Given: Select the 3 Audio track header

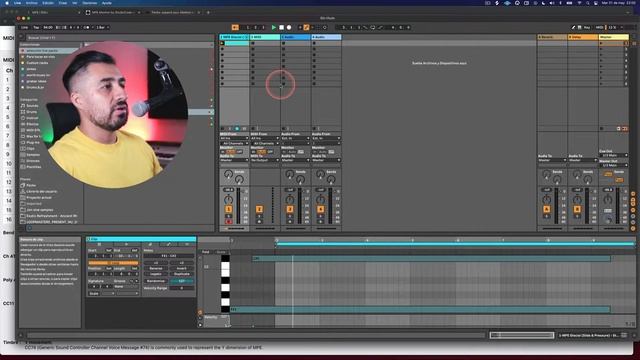Looking at the screenshot, I should tap(296, 37).
